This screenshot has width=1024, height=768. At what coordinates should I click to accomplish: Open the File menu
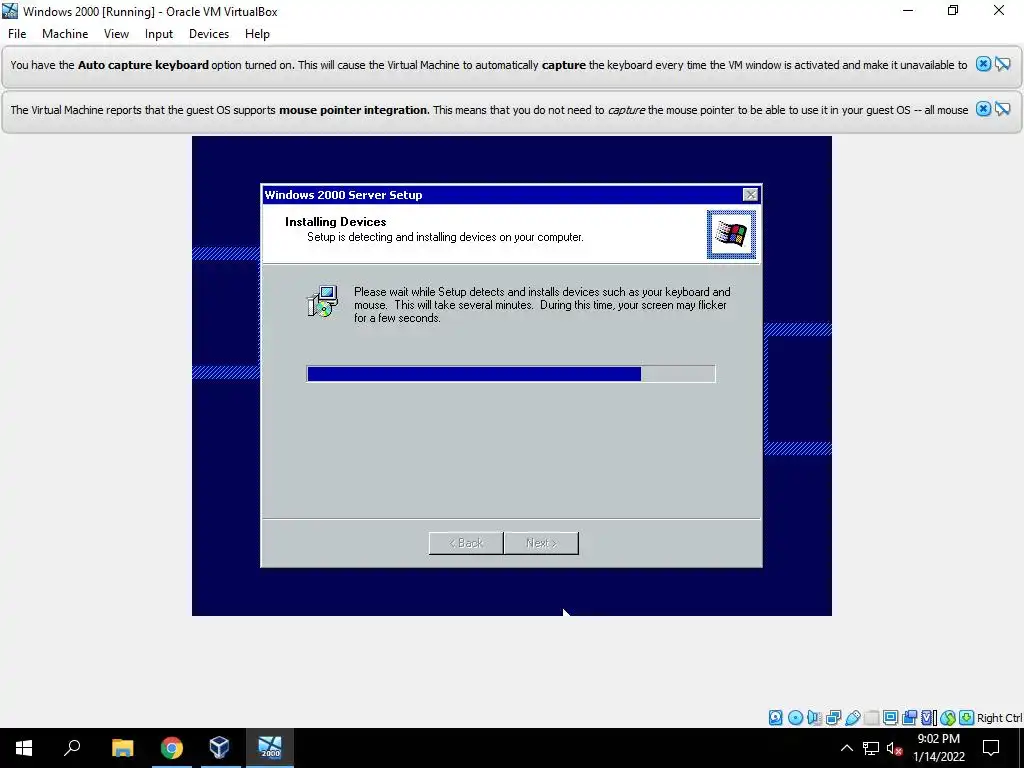coord(17,34)
